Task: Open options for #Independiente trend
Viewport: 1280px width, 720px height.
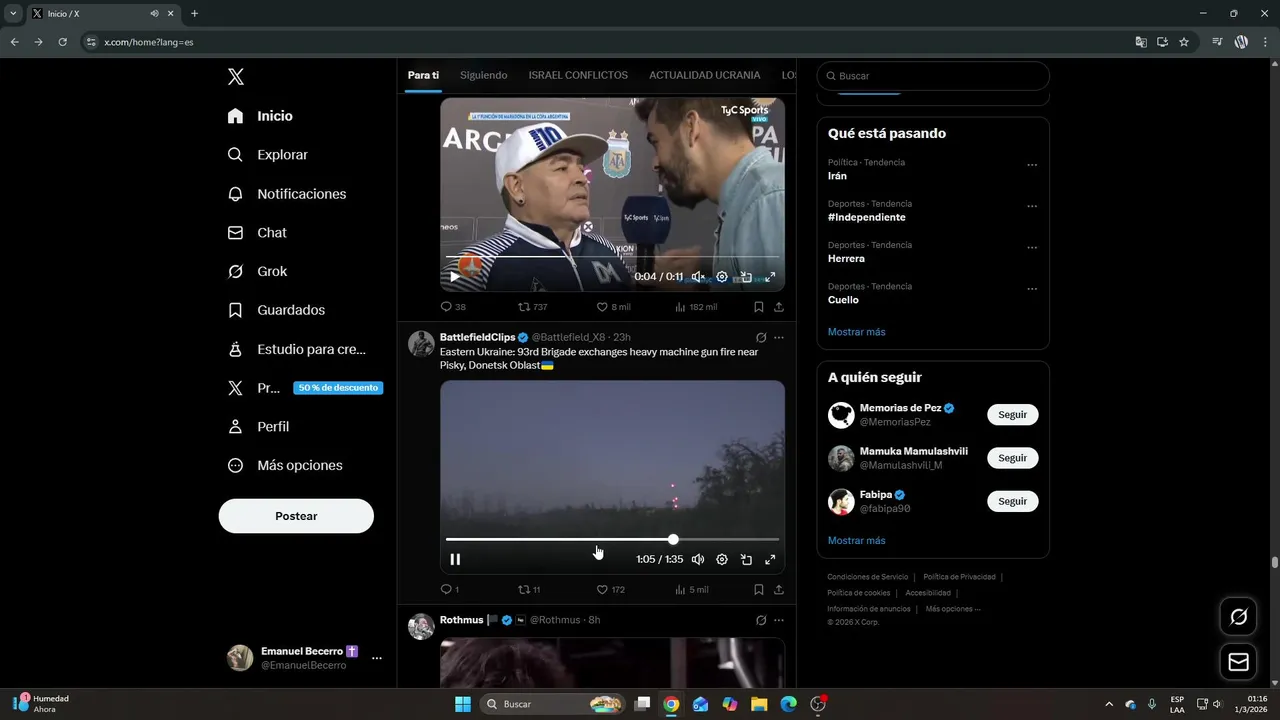Action: pyautogui.click(x=1032, y=206)
